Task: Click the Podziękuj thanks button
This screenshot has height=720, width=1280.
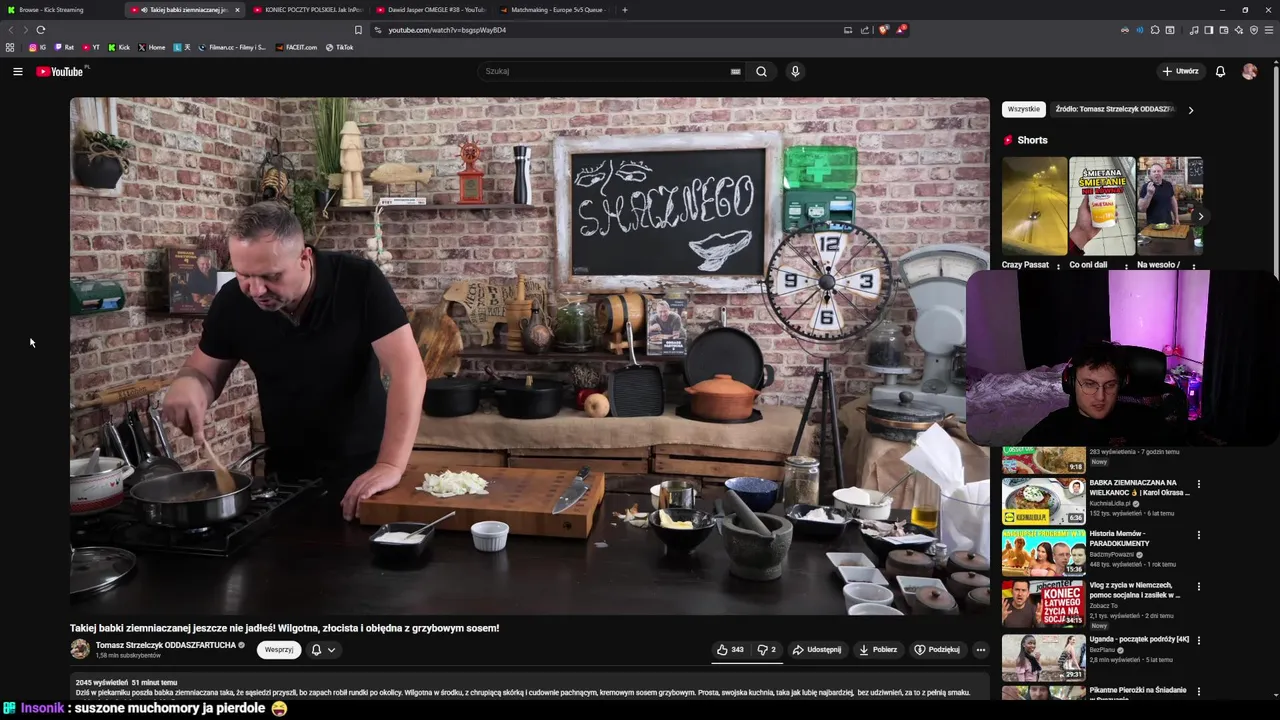Action: coord(937,649)
